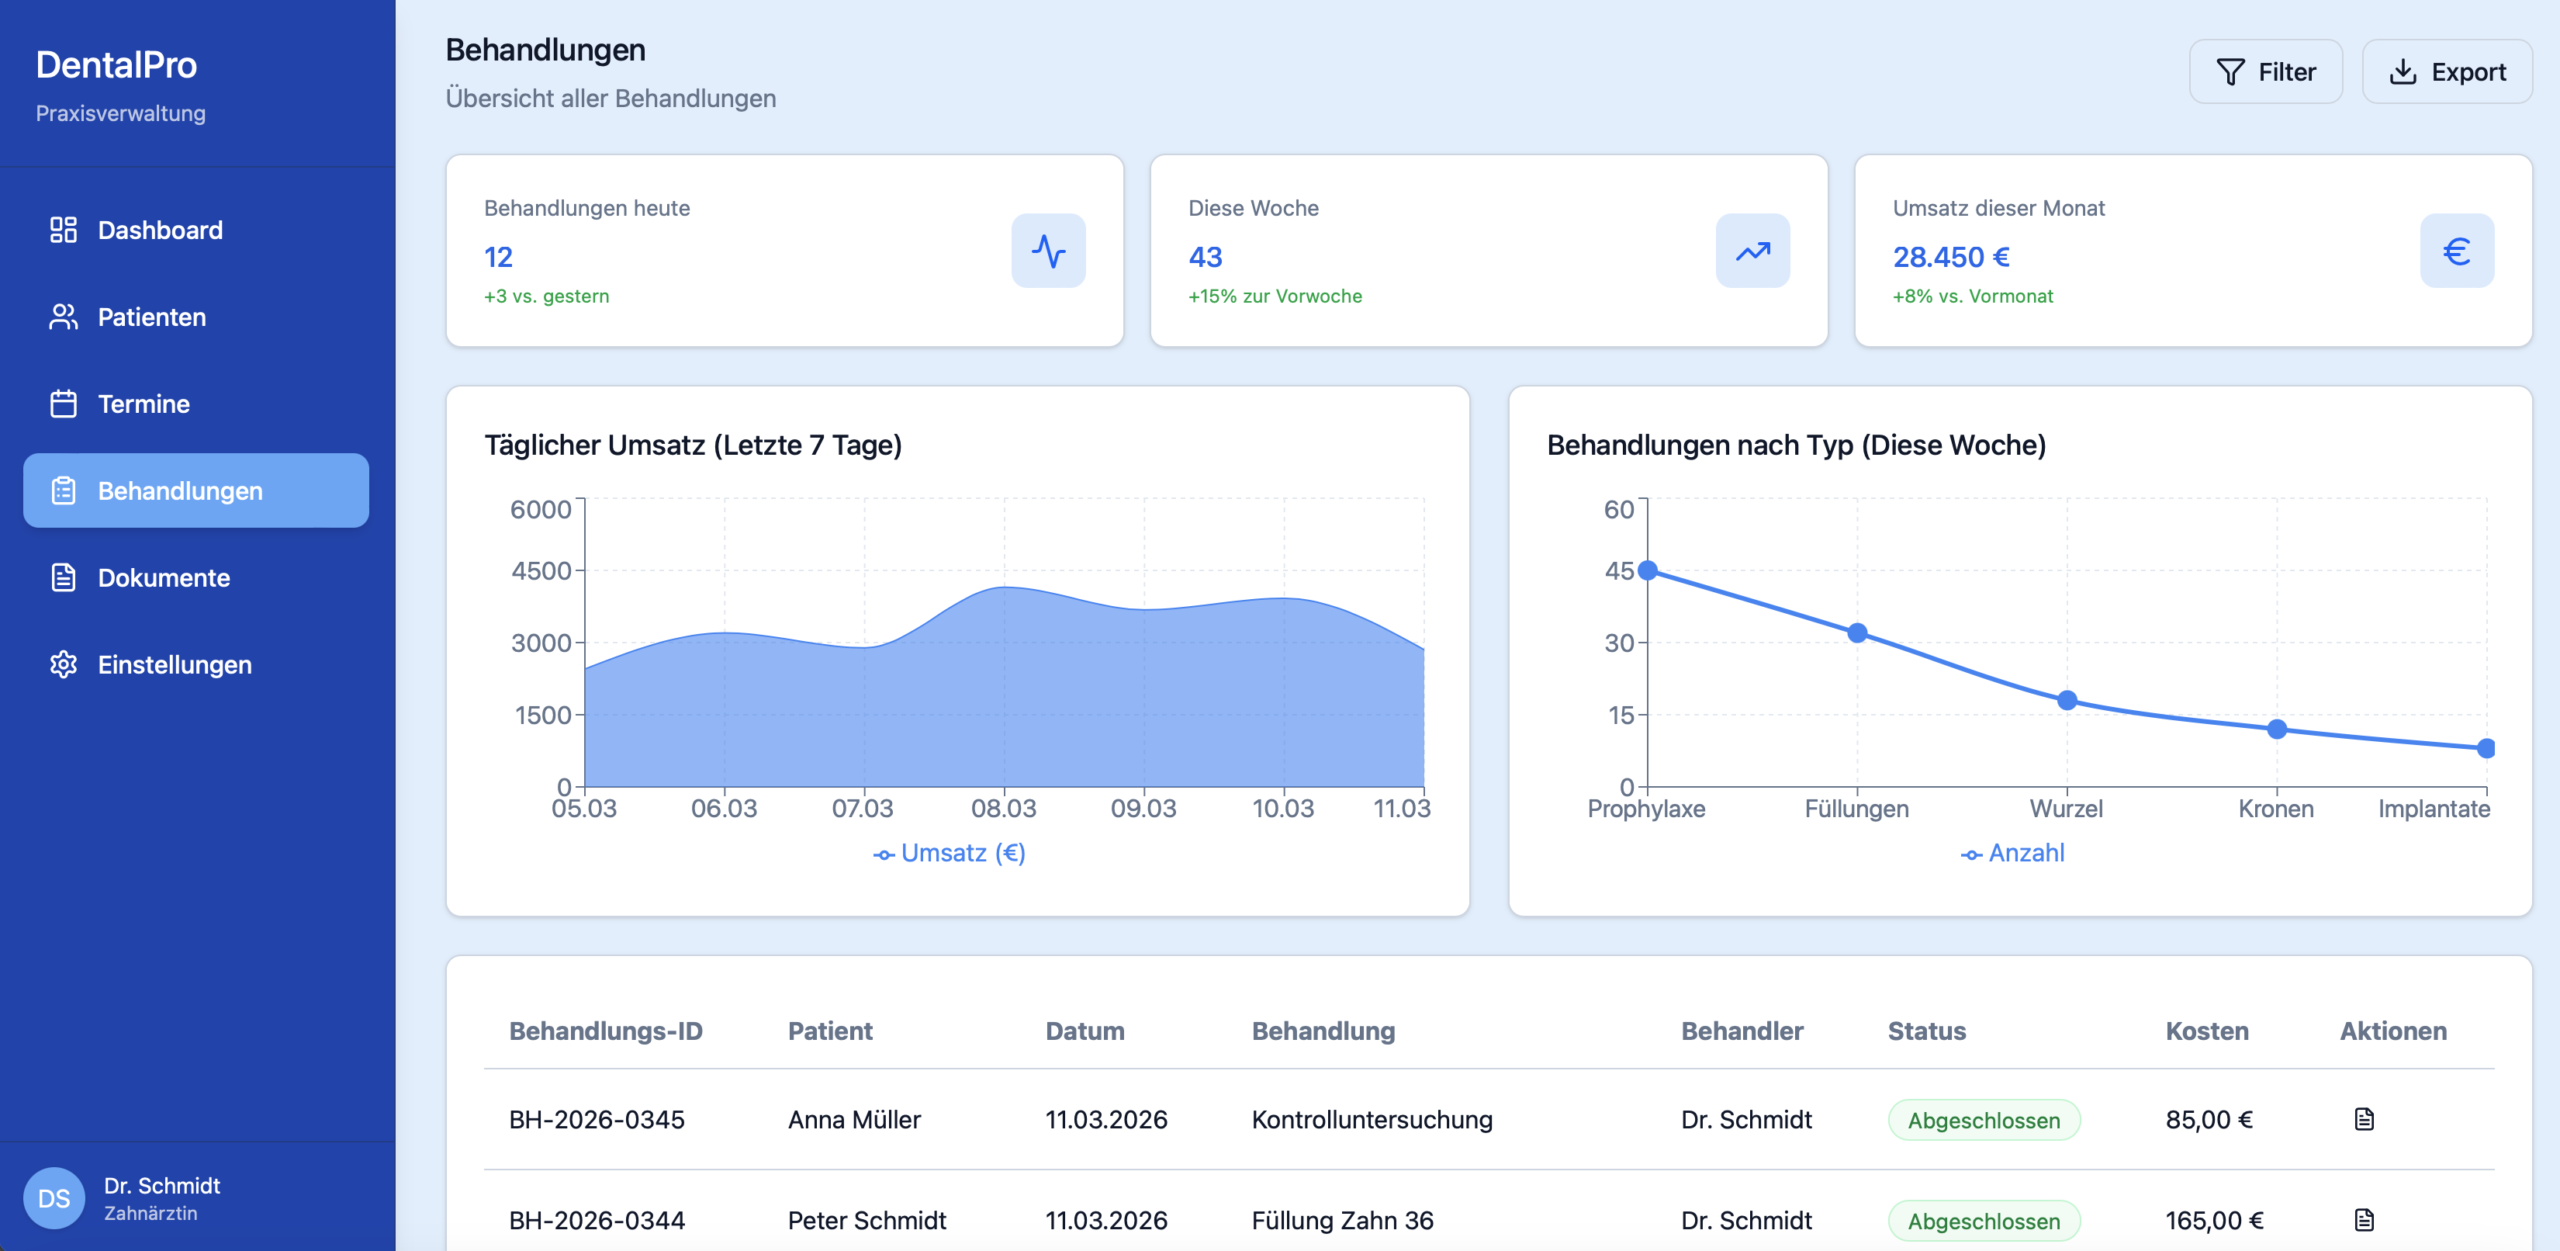Open document icon for treatment BH-2026-0345
The width and height of the screenshot is (2560, 1251).
coord(2364,1119)
